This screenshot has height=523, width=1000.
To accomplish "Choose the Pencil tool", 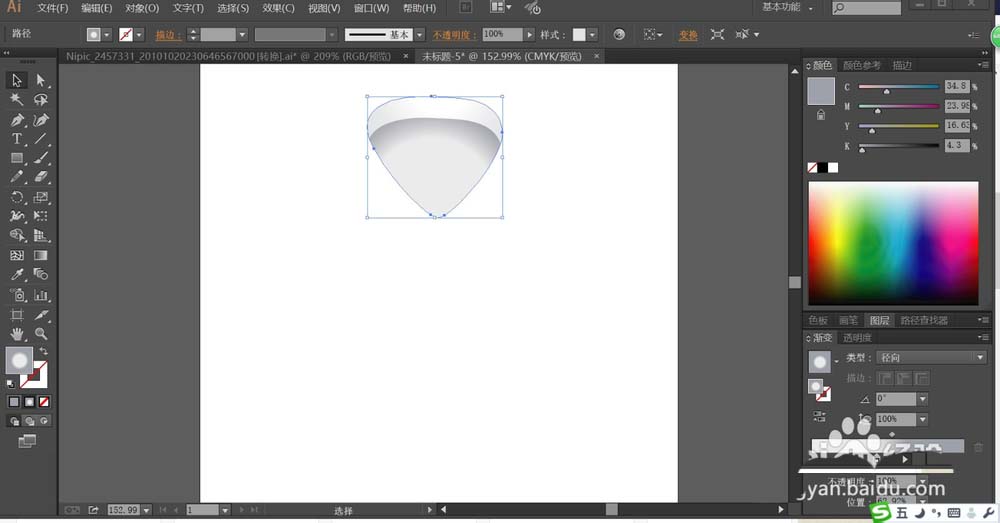I will (x=17, y=177).
